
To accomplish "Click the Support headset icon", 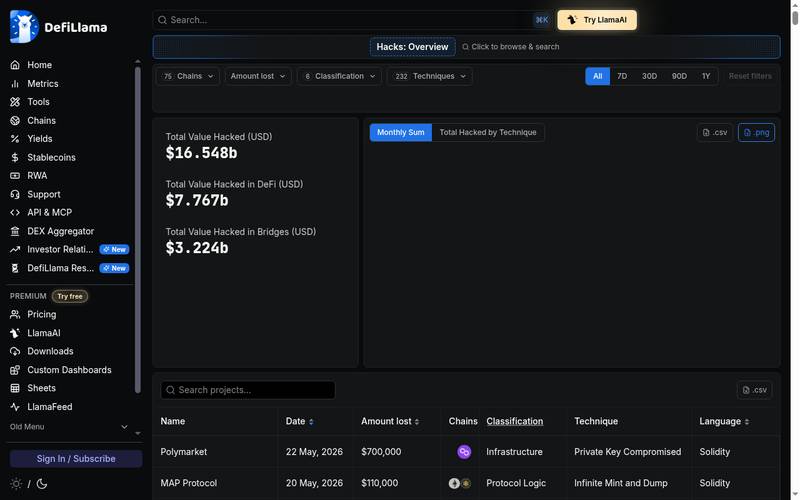I will 15,194.
